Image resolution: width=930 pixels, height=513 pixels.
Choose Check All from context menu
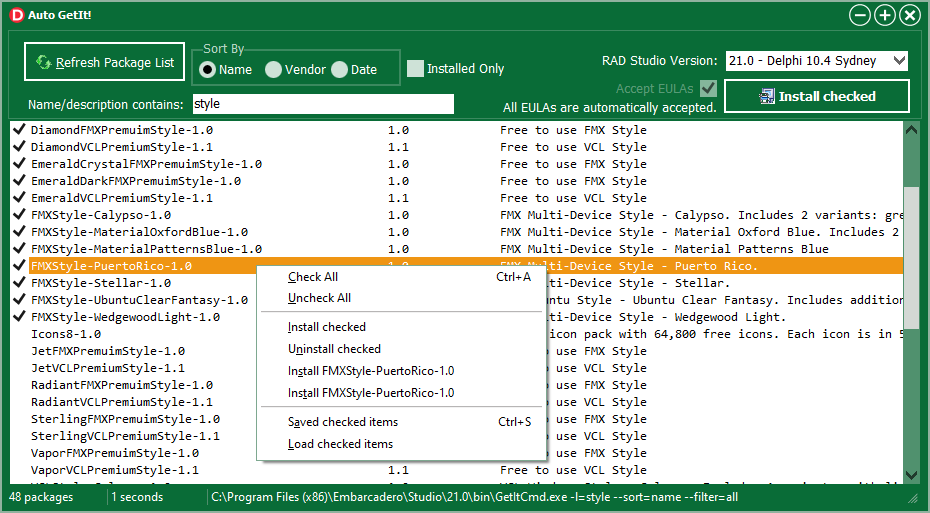point(402,277)
